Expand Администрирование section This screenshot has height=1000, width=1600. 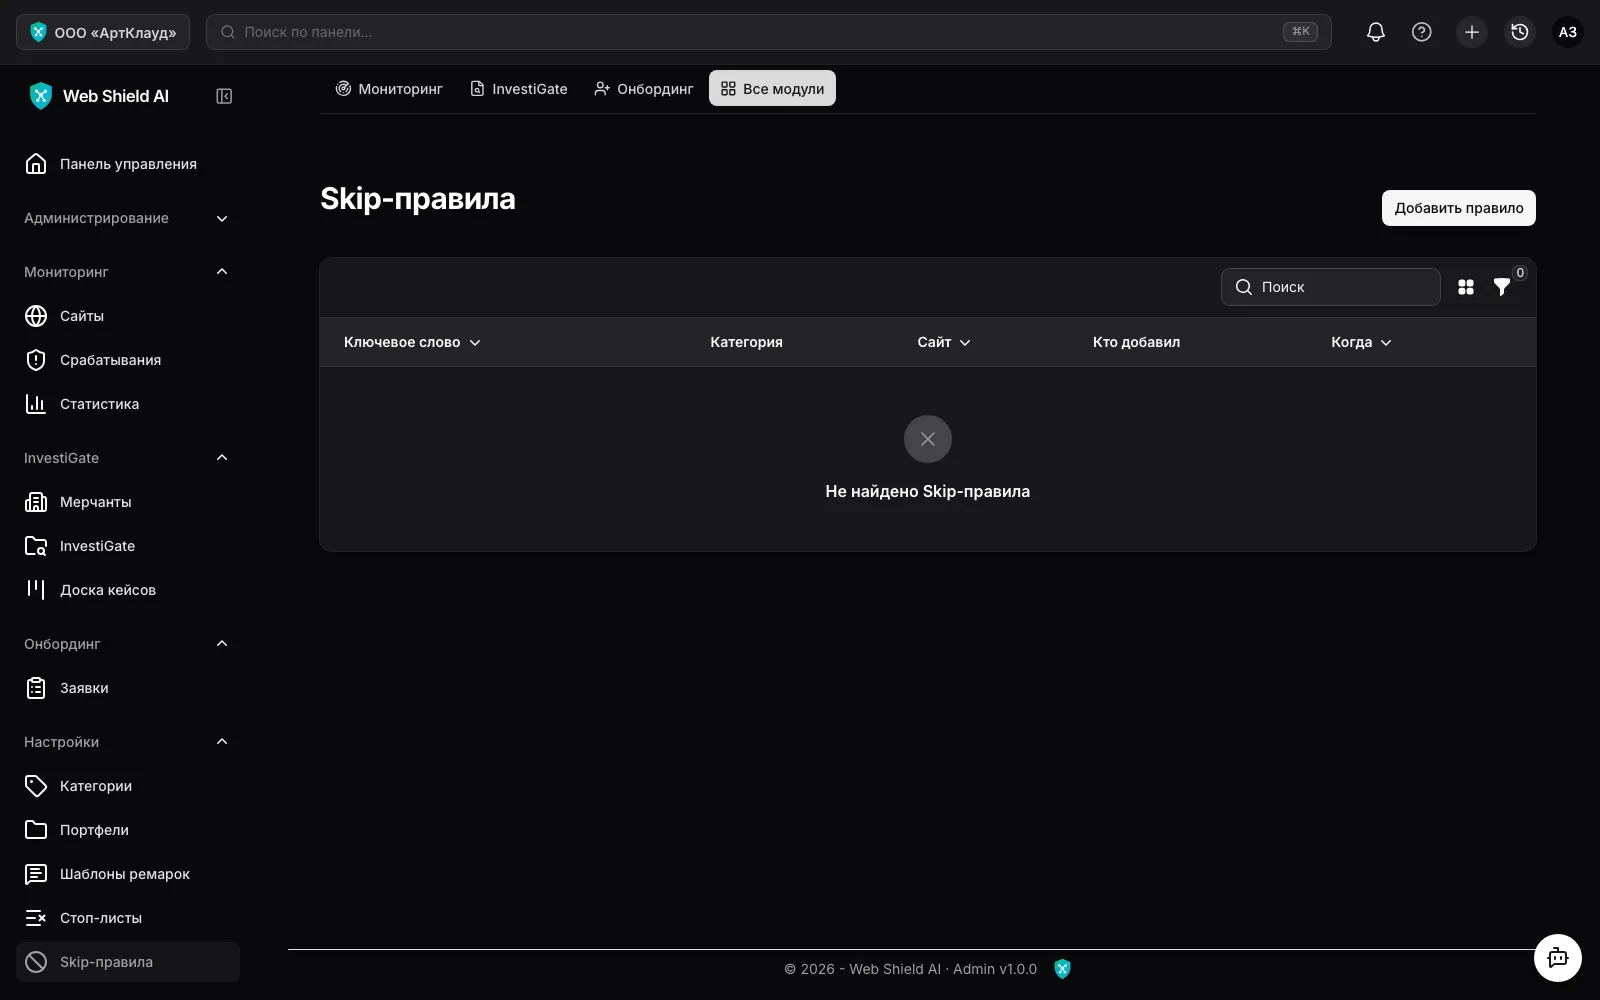(x=128, y=218)
